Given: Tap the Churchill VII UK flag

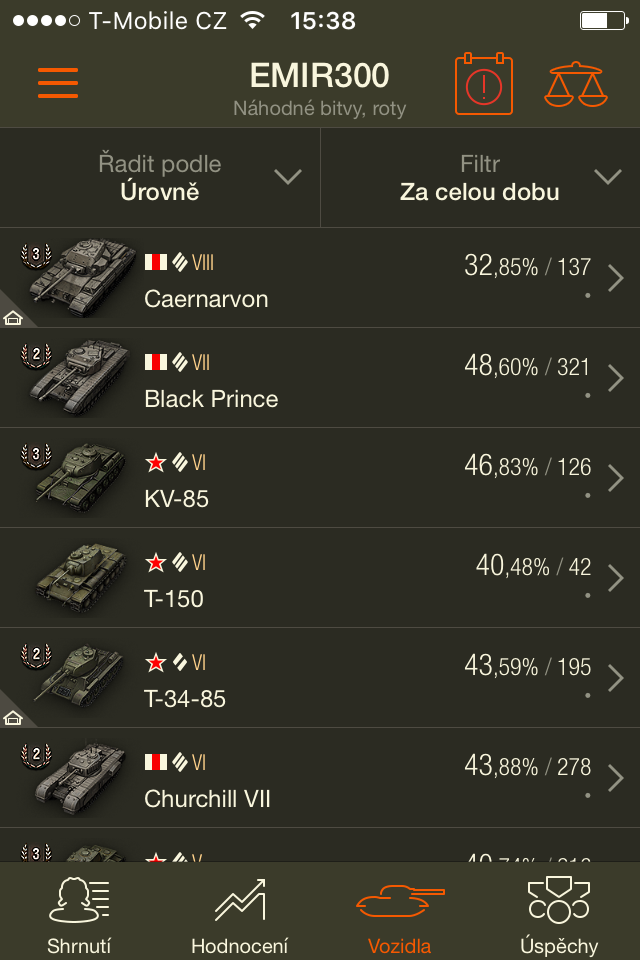Looking at the screenshot, I should [155, 763].
